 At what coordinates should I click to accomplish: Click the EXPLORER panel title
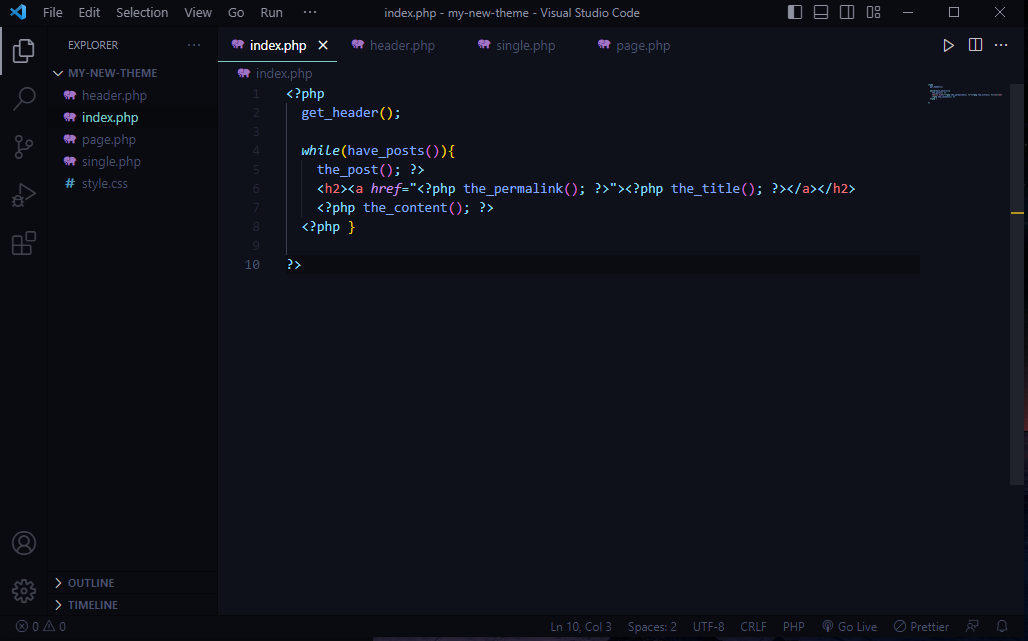click(93, 45)
